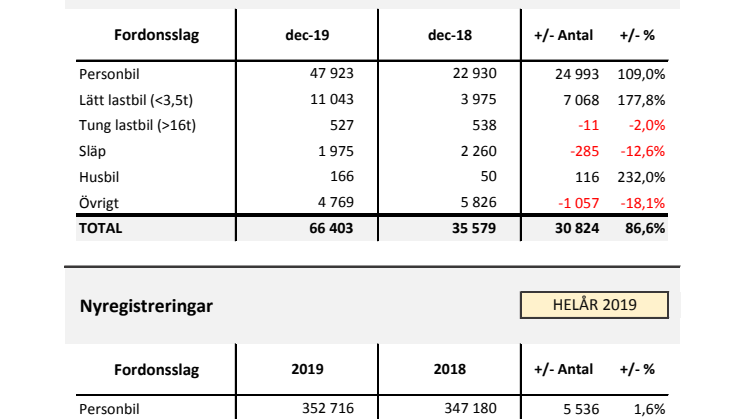
Task: Select the Husbil row label
Action: [x=98, y=176]
